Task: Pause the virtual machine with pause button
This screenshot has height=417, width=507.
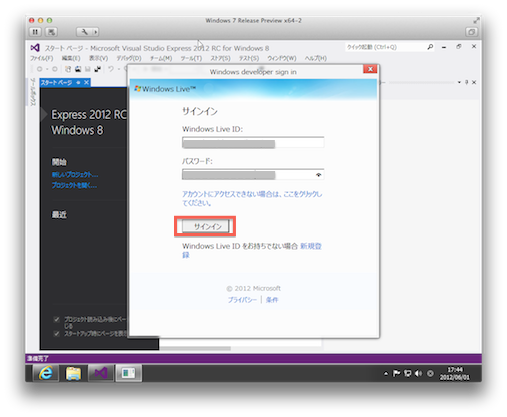Action: 35,32
